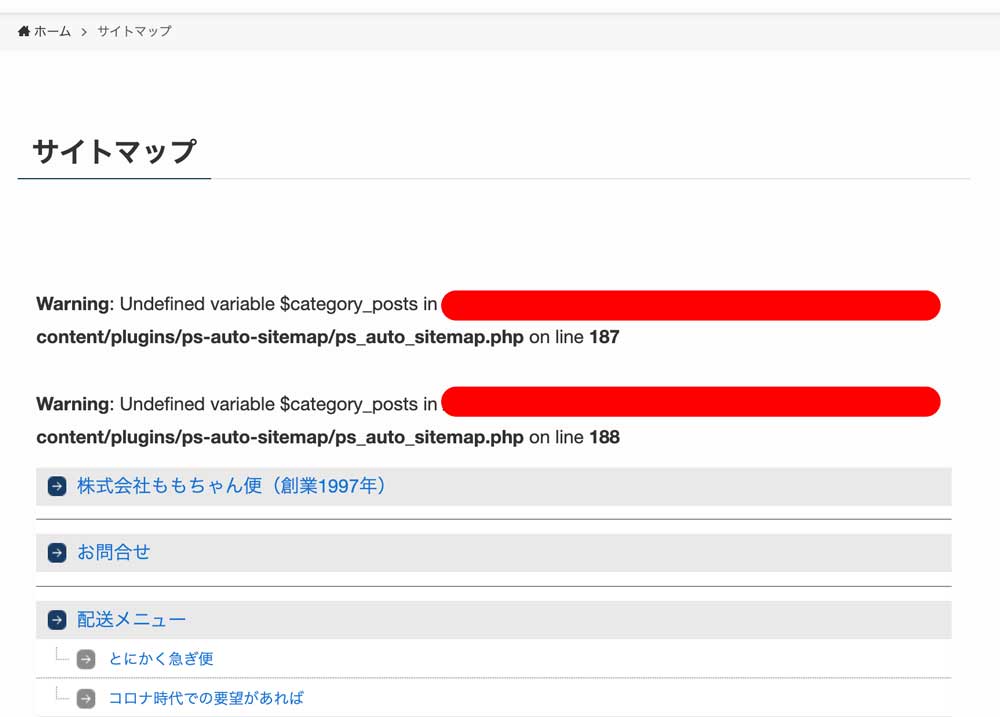
Task: Click red redacted bar in line 187 warning
Action: point(690,305)
